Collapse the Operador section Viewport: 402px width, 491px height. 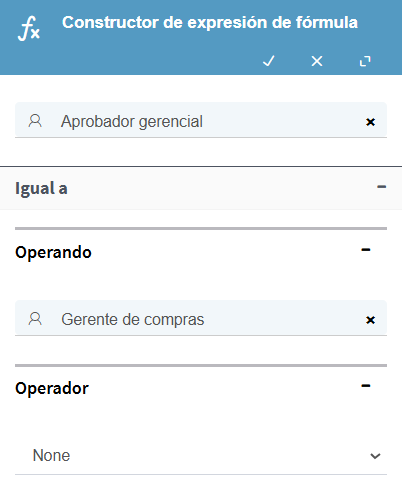point(366,386)
